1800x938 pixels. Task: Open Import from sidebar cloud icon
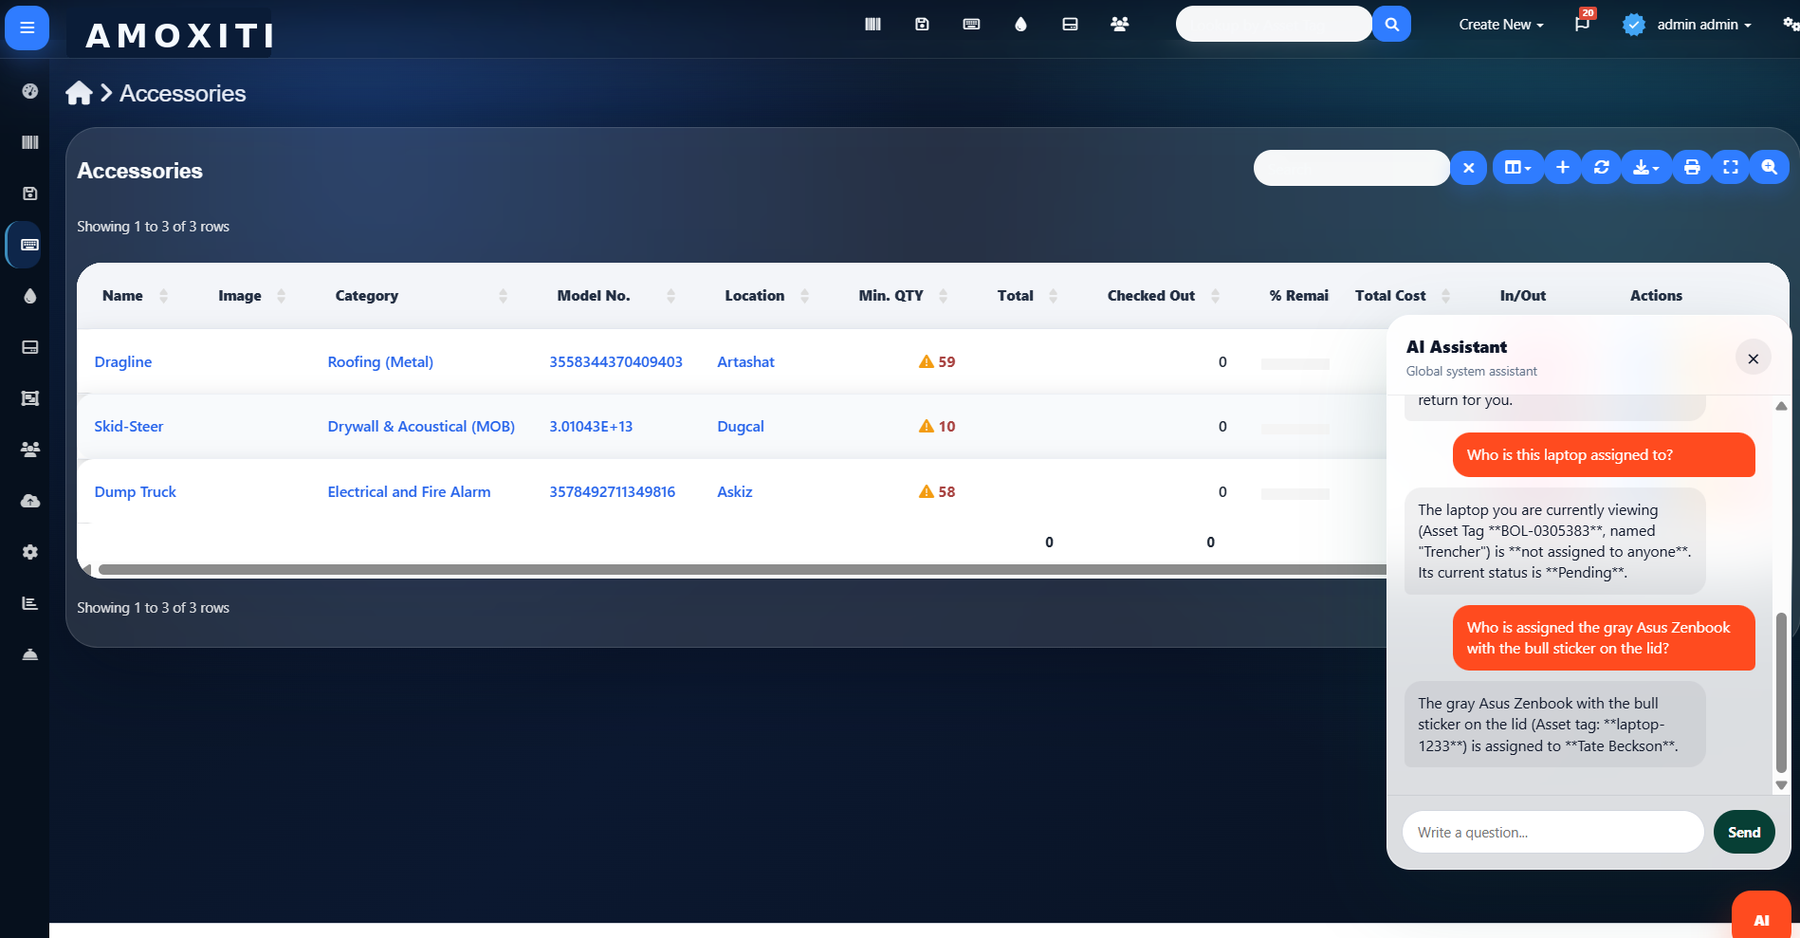[x=30, y=500]
